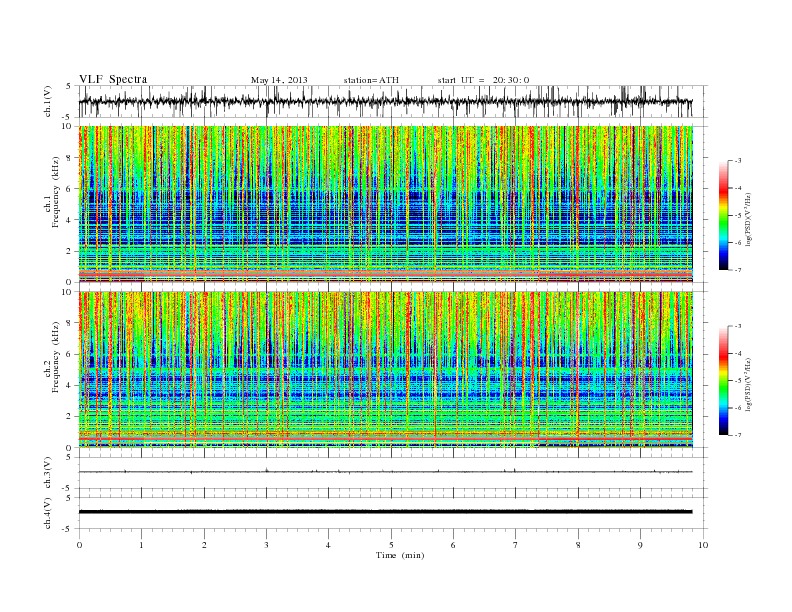792x612 pixels.
Task: Click the ch.1 spectrogram color scale bar
Action: tap(723, 216)
